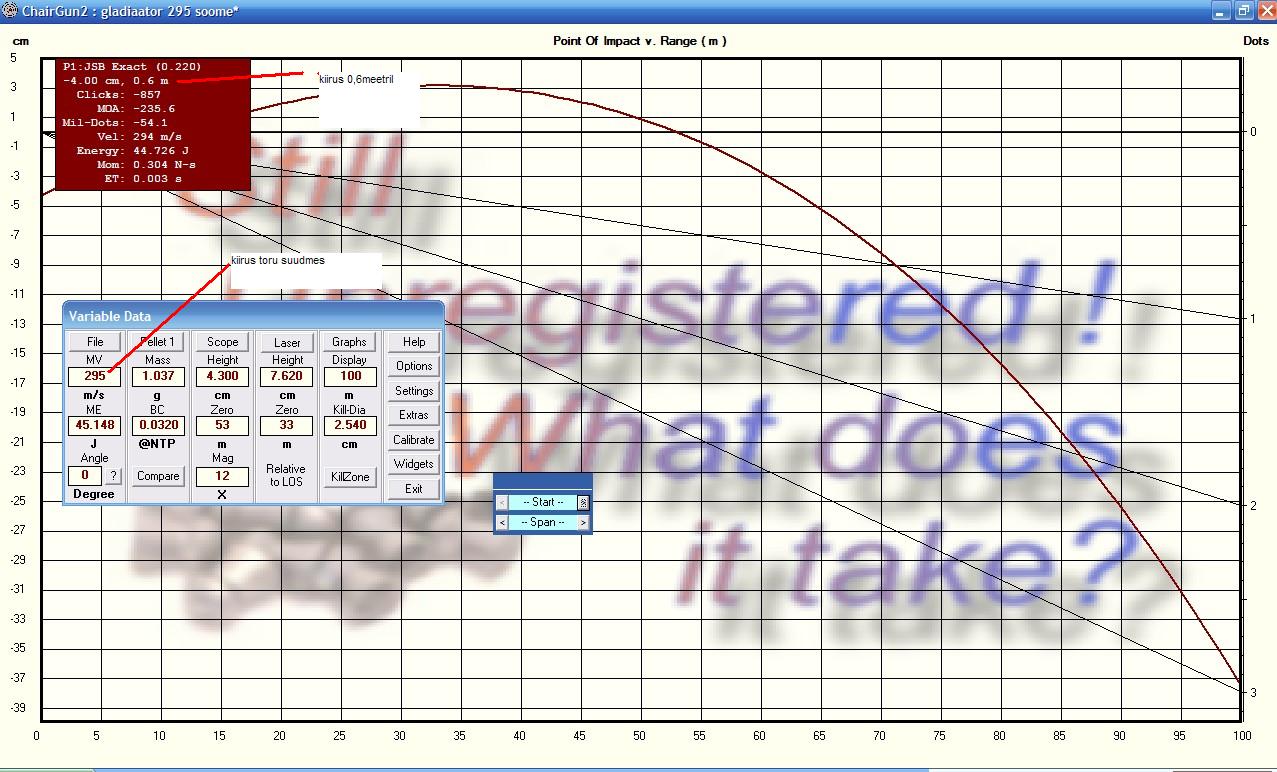Click the left arrow beside Span
This screenshot has height=772, width=1277.
(x=502, y=522)
